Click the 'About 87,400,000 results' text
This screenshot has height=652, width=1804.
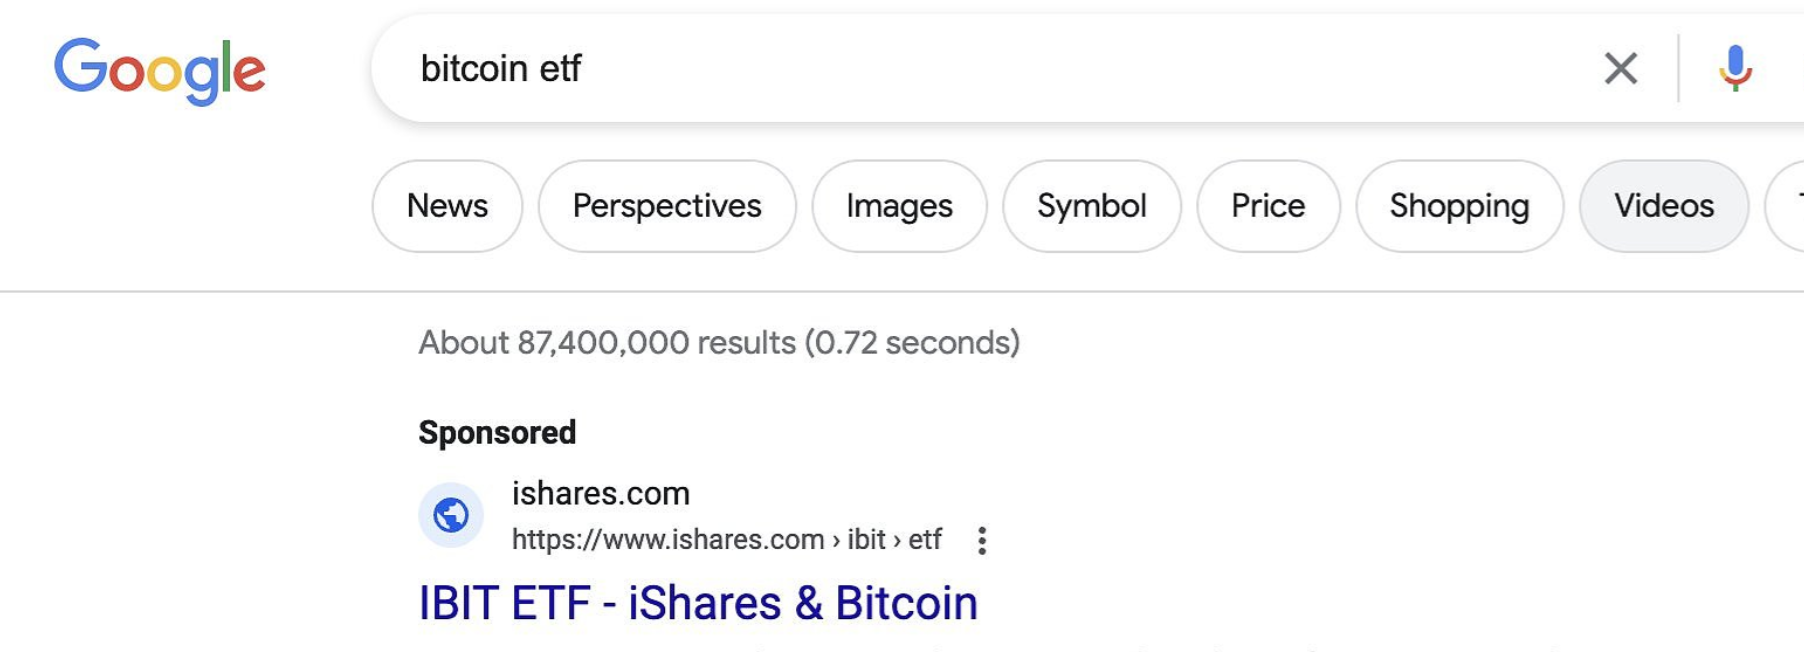pyautogui.click(x=718, y=343)
